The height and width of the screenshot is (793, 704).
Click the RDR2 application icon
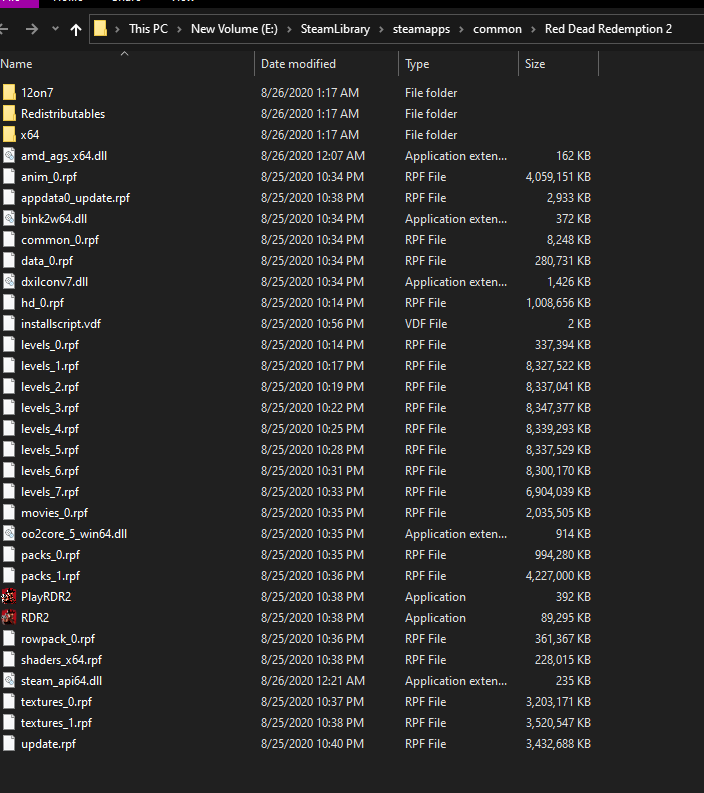[x=9, y=618]
